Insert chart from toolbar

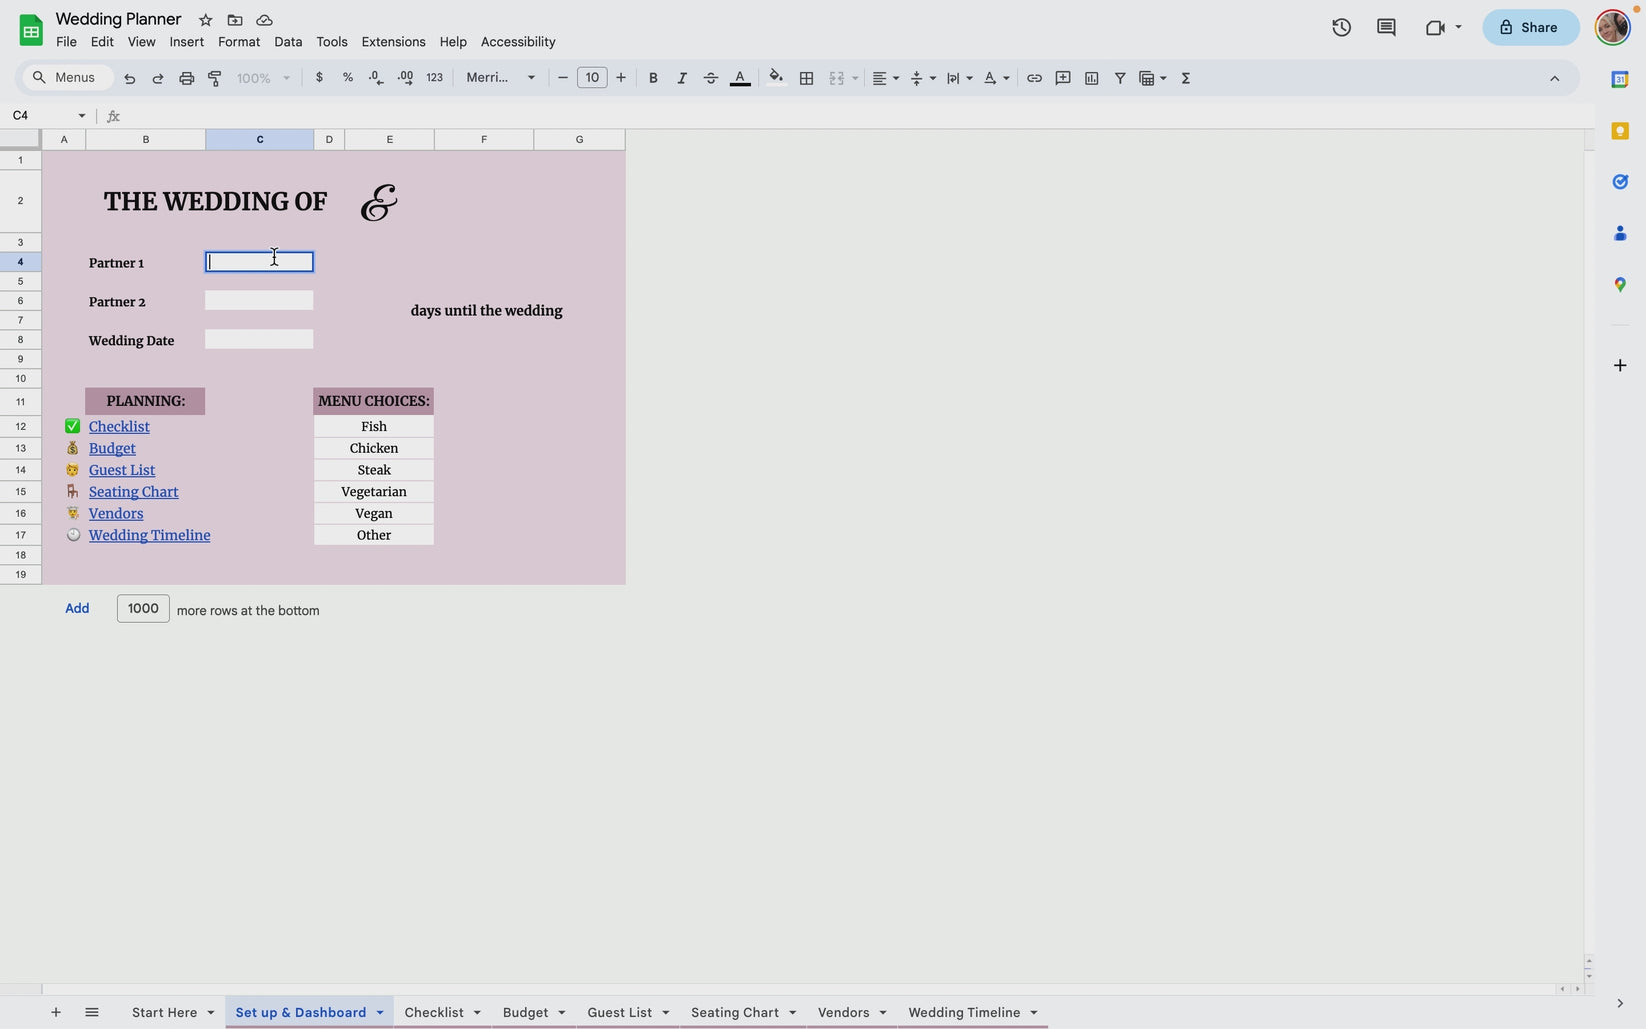tap(1091, 78)
